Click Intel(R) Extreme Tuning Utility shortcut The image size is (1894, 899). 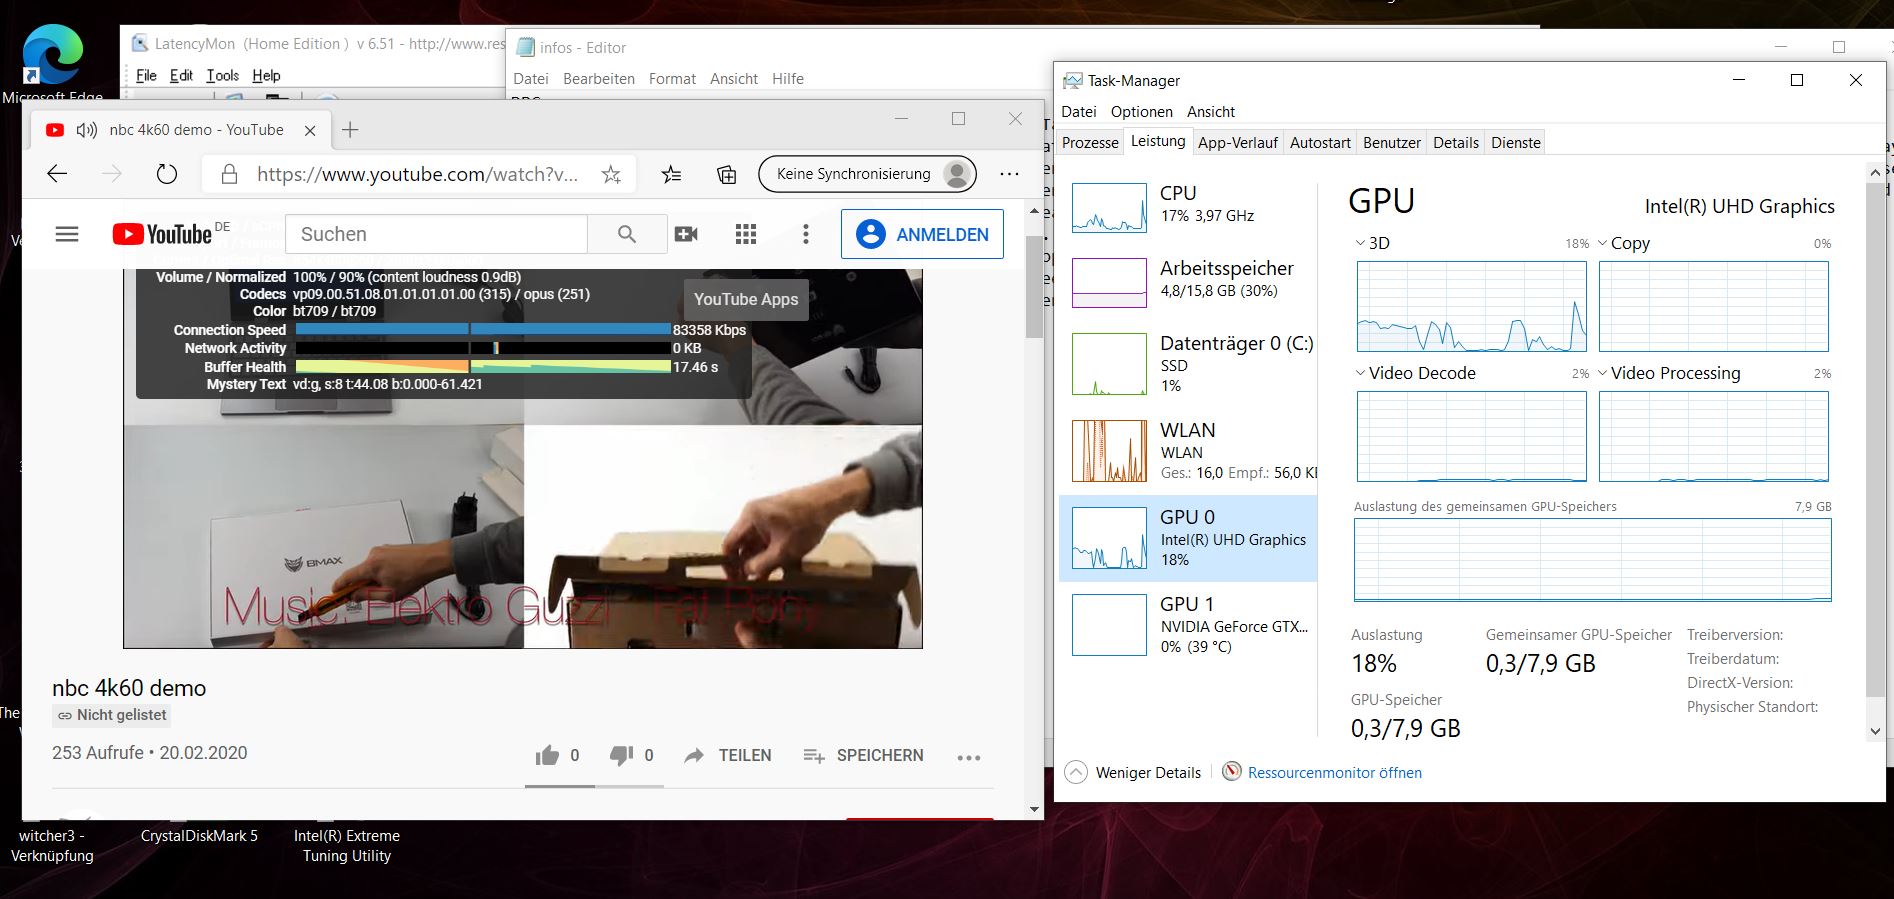click(x=347, y=846)
